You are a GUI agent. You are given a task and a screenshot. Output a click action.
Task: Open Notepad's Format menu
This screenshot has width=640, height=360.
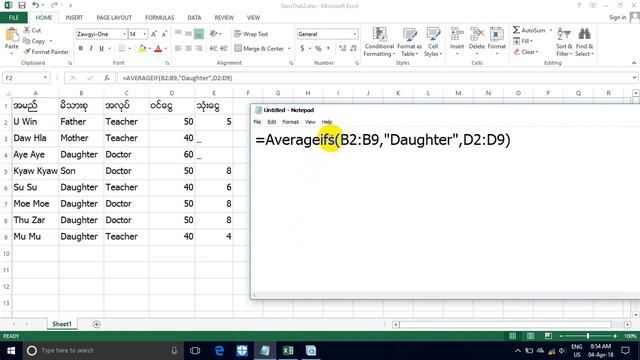point(291,122)
